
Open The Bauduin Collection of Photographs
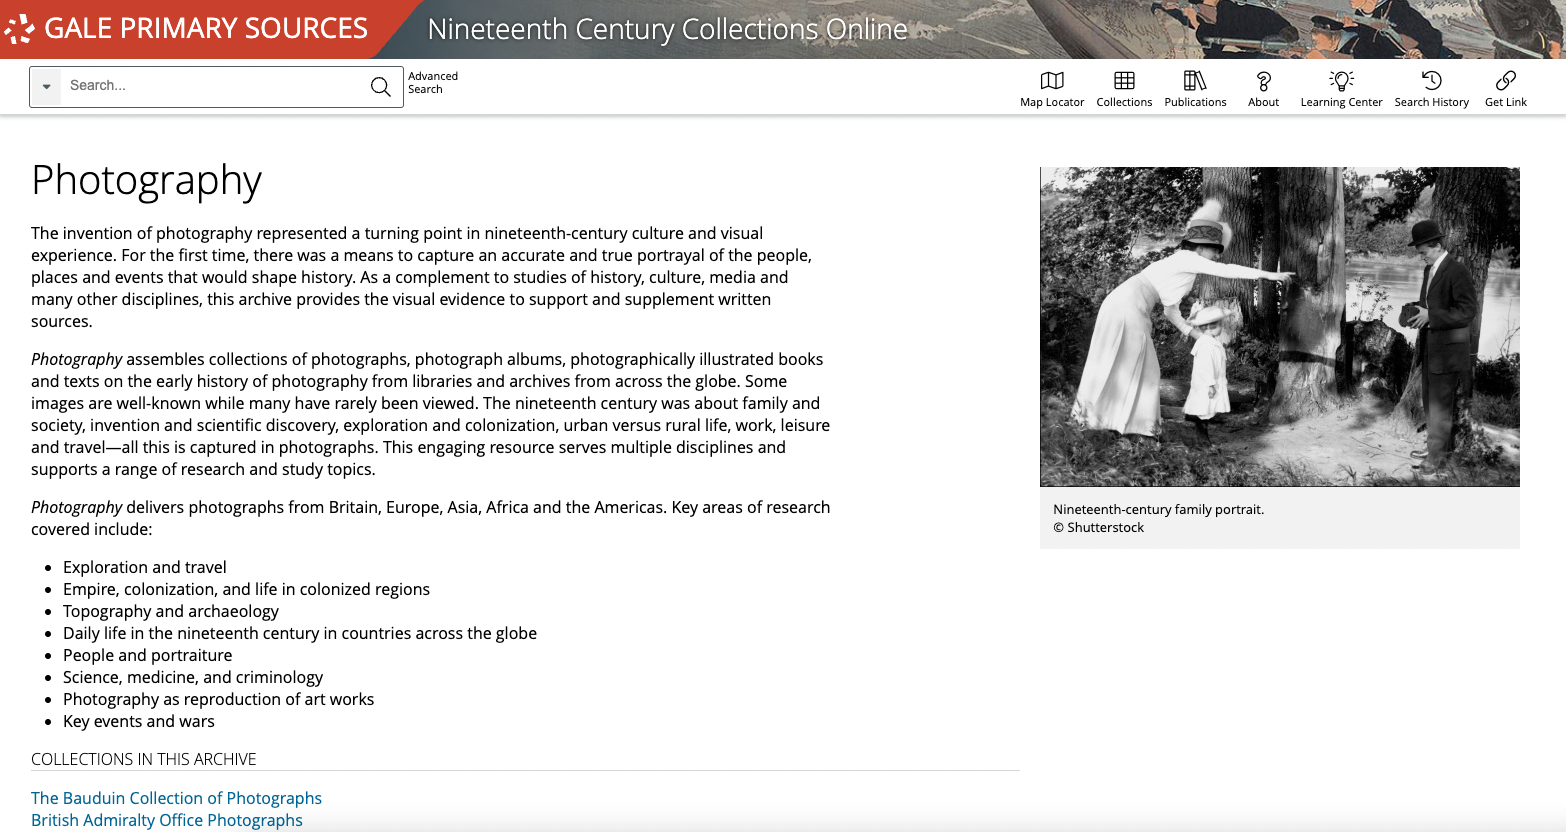coord(176,798)
